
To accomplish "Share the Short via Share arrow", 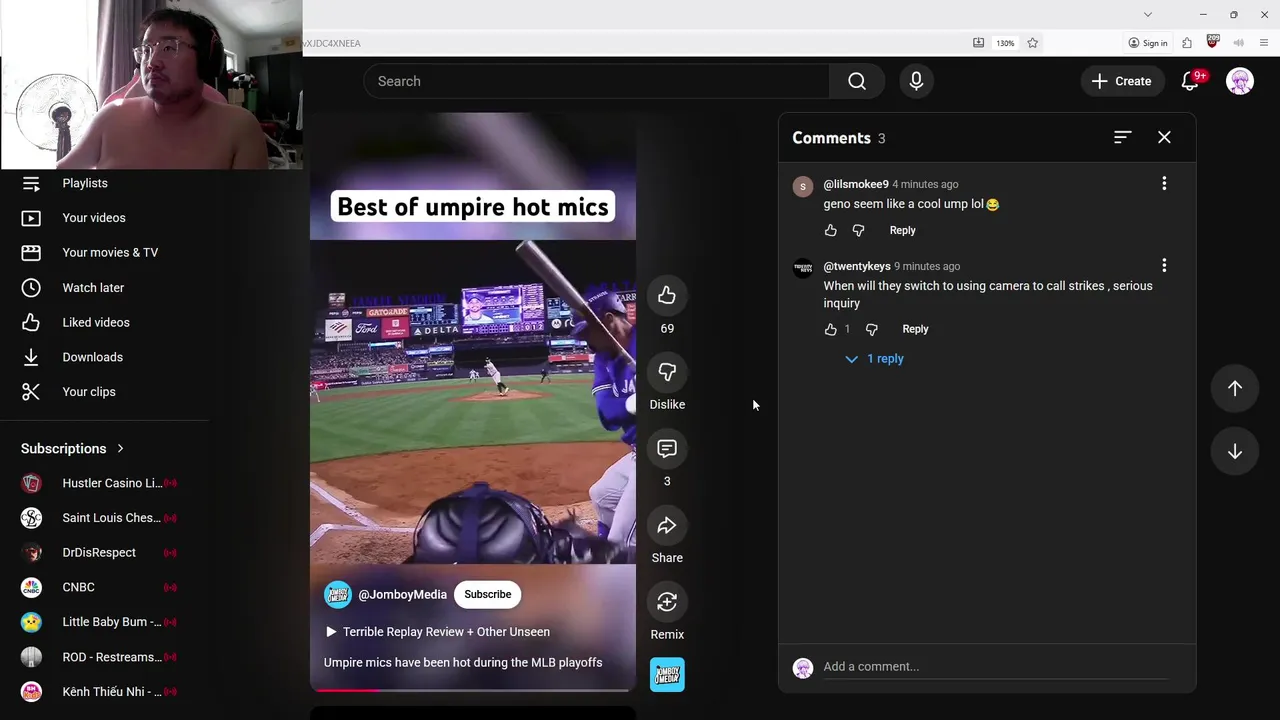I will tap(667, 526).
